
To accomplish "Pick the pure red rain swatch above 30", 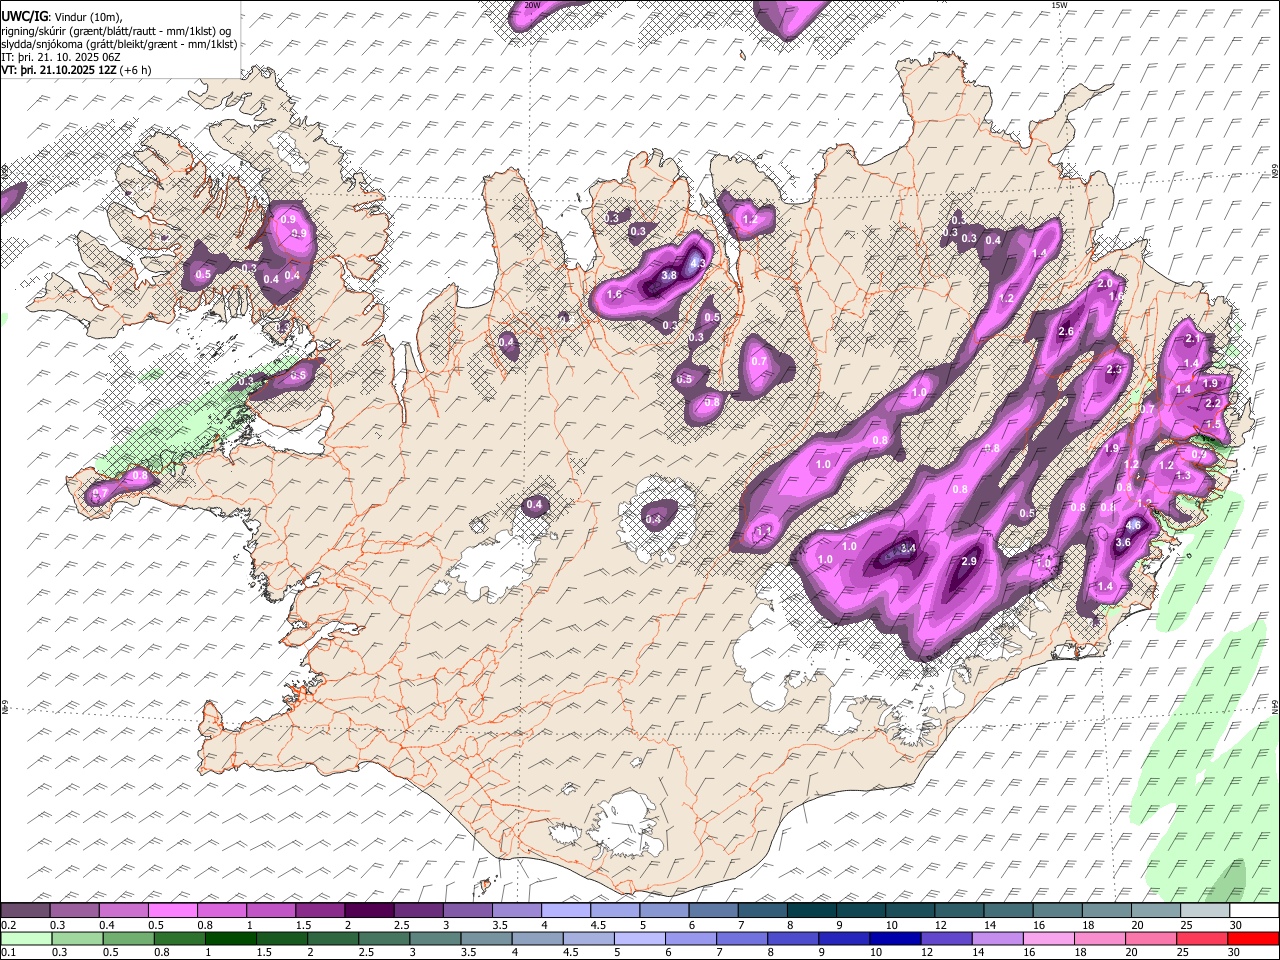I will 1251,938.
